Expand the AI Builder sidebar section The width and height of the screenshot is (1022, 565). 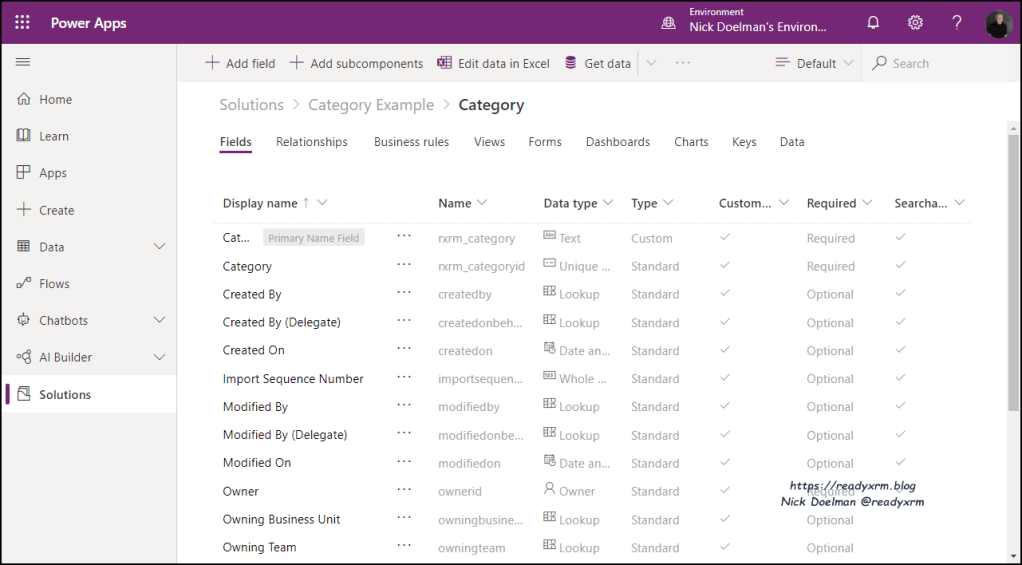click(x=159, y=357)
